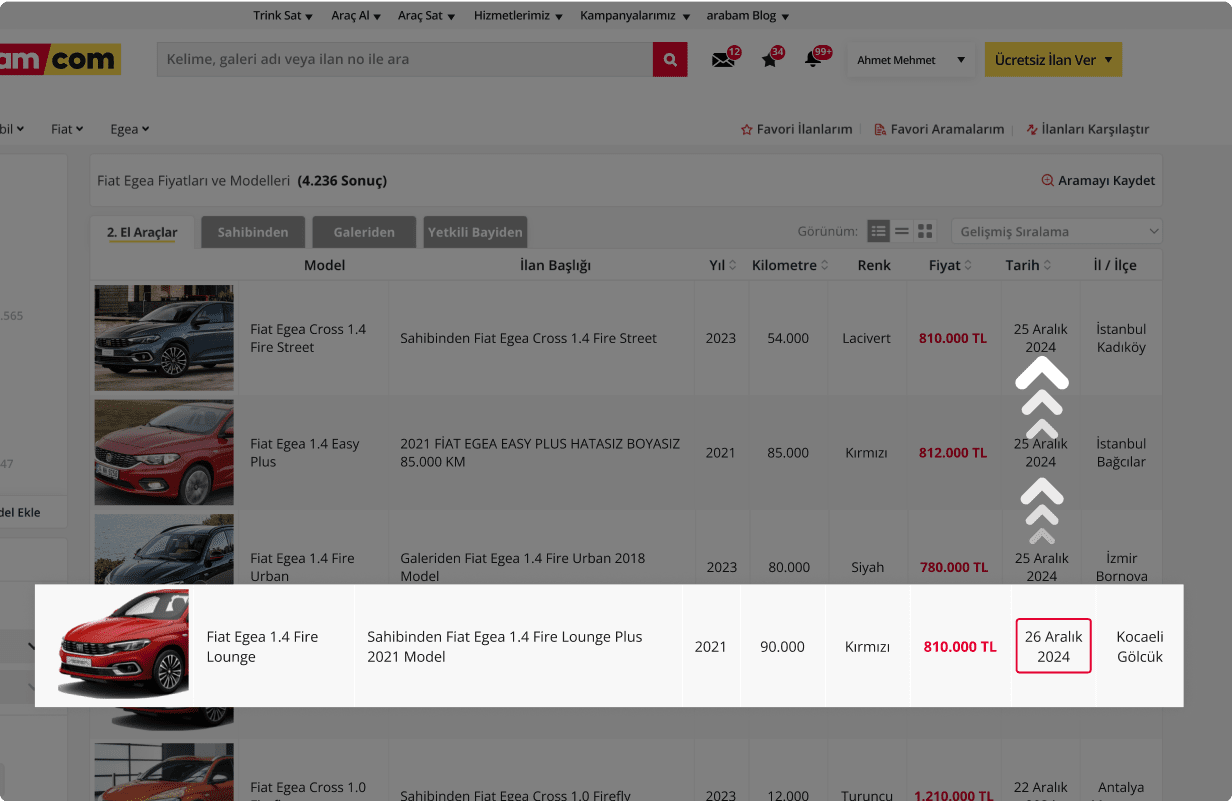The width and height of the screenshot is (1232, 801).
Task: Open Favori Aramalarım link
Action: tap(939, 129)
